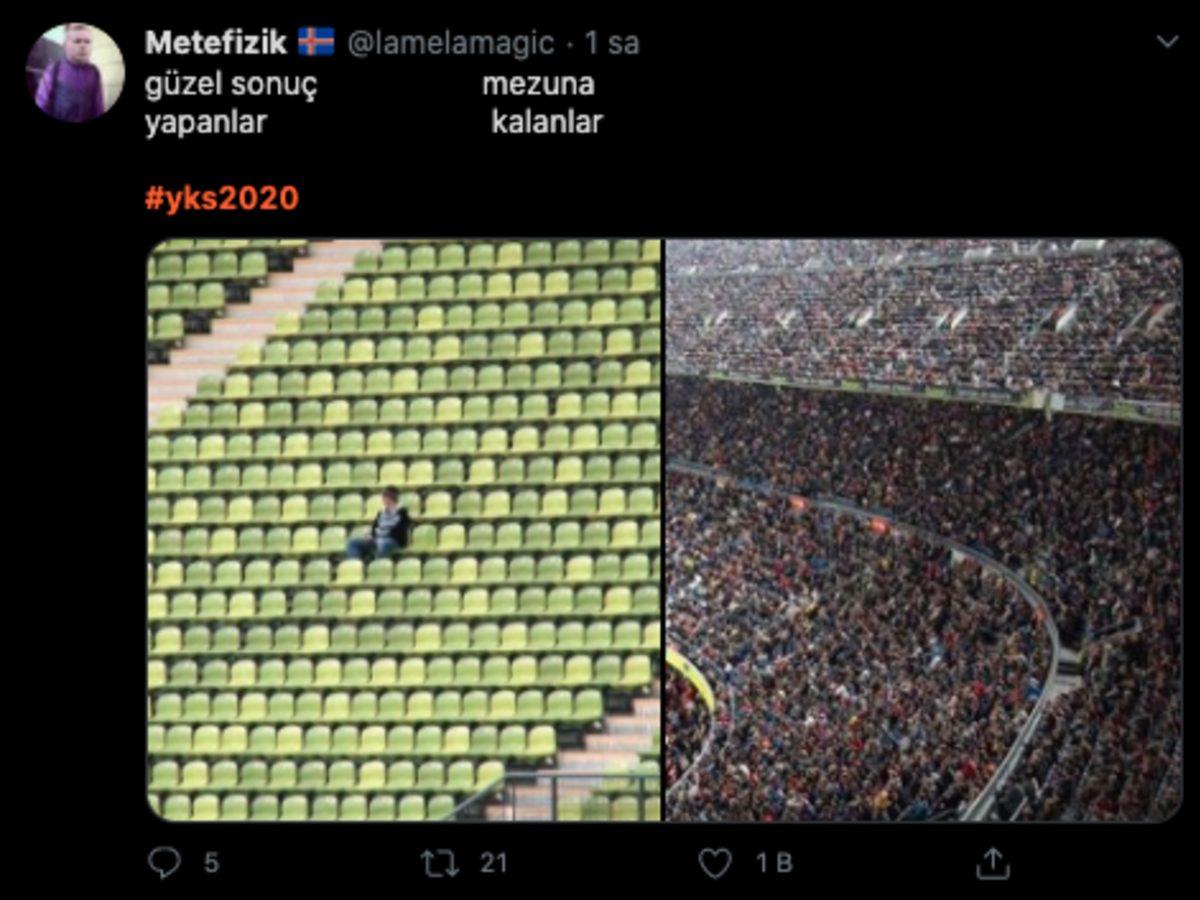Click the tweet text 'güzel sonuç yapanlar'

coord(231,103)
